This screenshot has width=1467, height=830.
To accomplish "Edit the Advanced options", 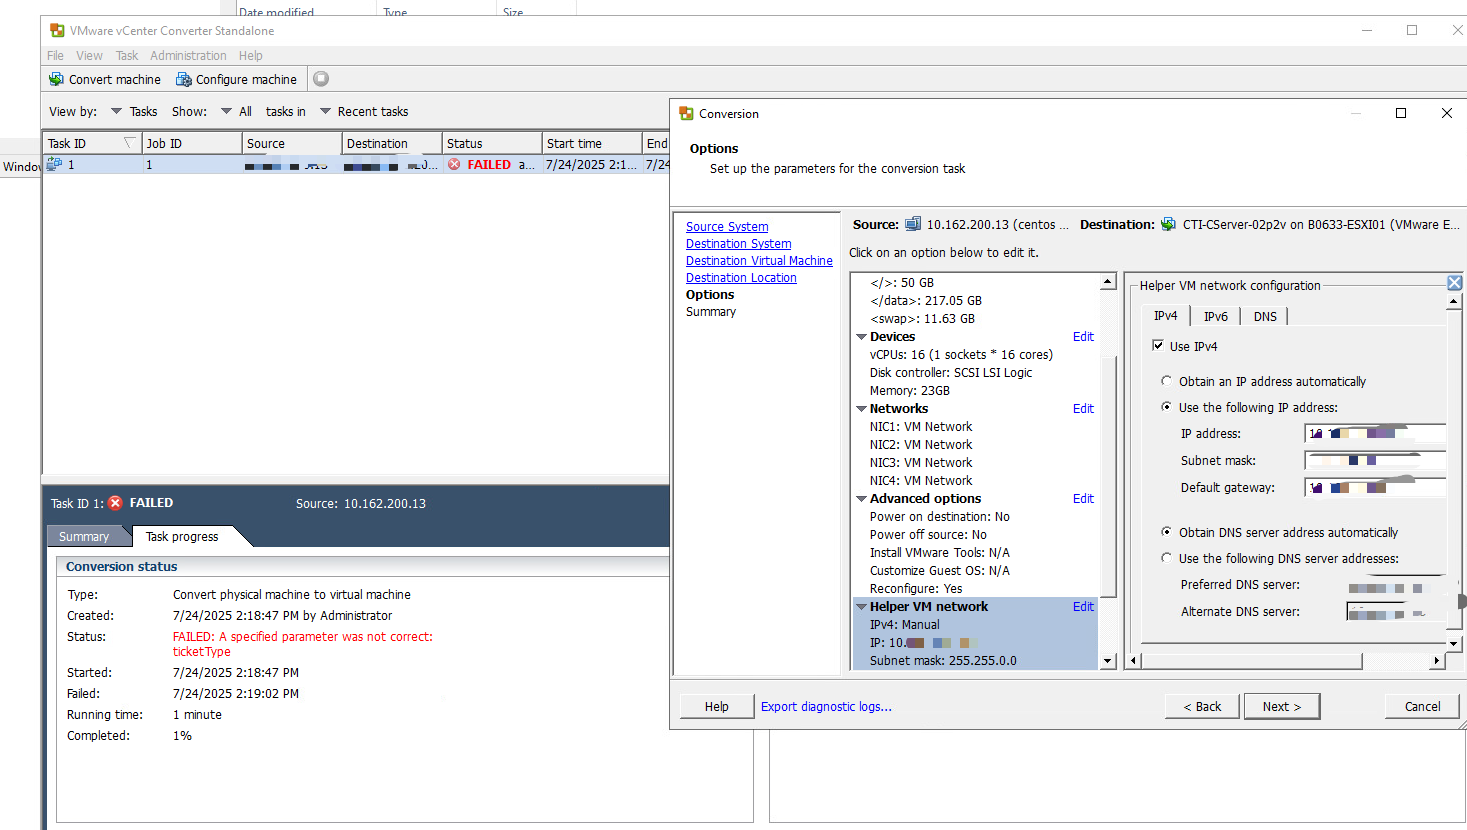I will [x=1083, y=499].
